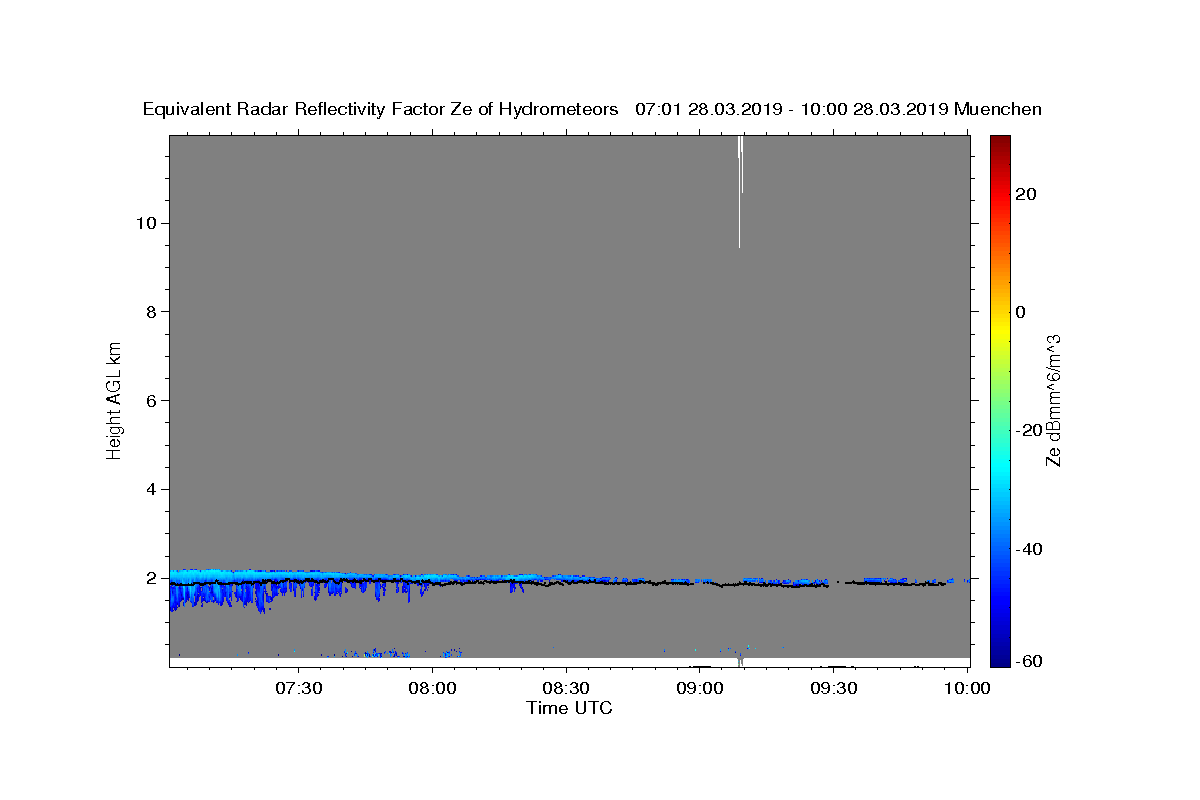Screen dimensions: 1200x800
Task: Click the 09:30 time tick label
Action: click(x=834, y=688)
